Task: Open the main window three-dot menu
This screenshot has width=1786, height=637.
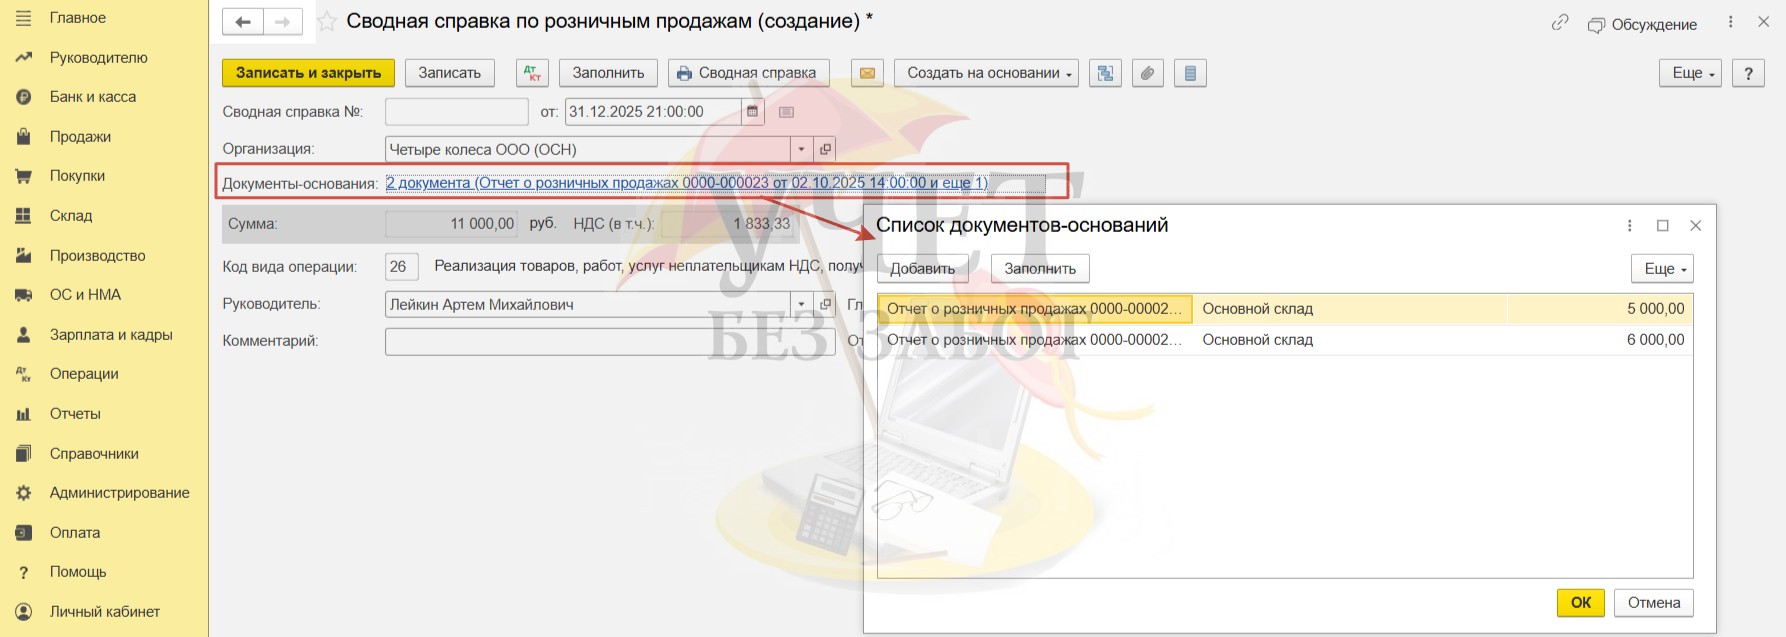Action: click(1731, 22)
